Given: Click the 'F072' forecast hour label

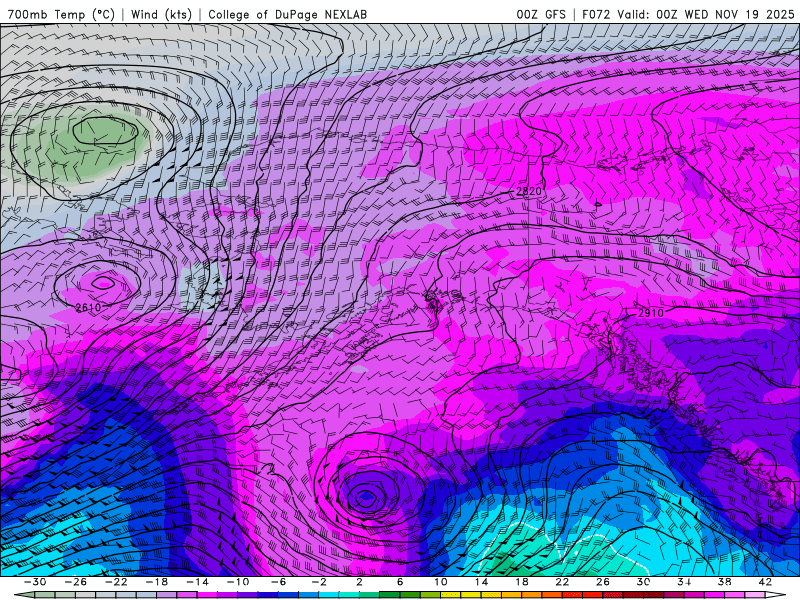Looking at the screenshot, I should pos(596,14).
